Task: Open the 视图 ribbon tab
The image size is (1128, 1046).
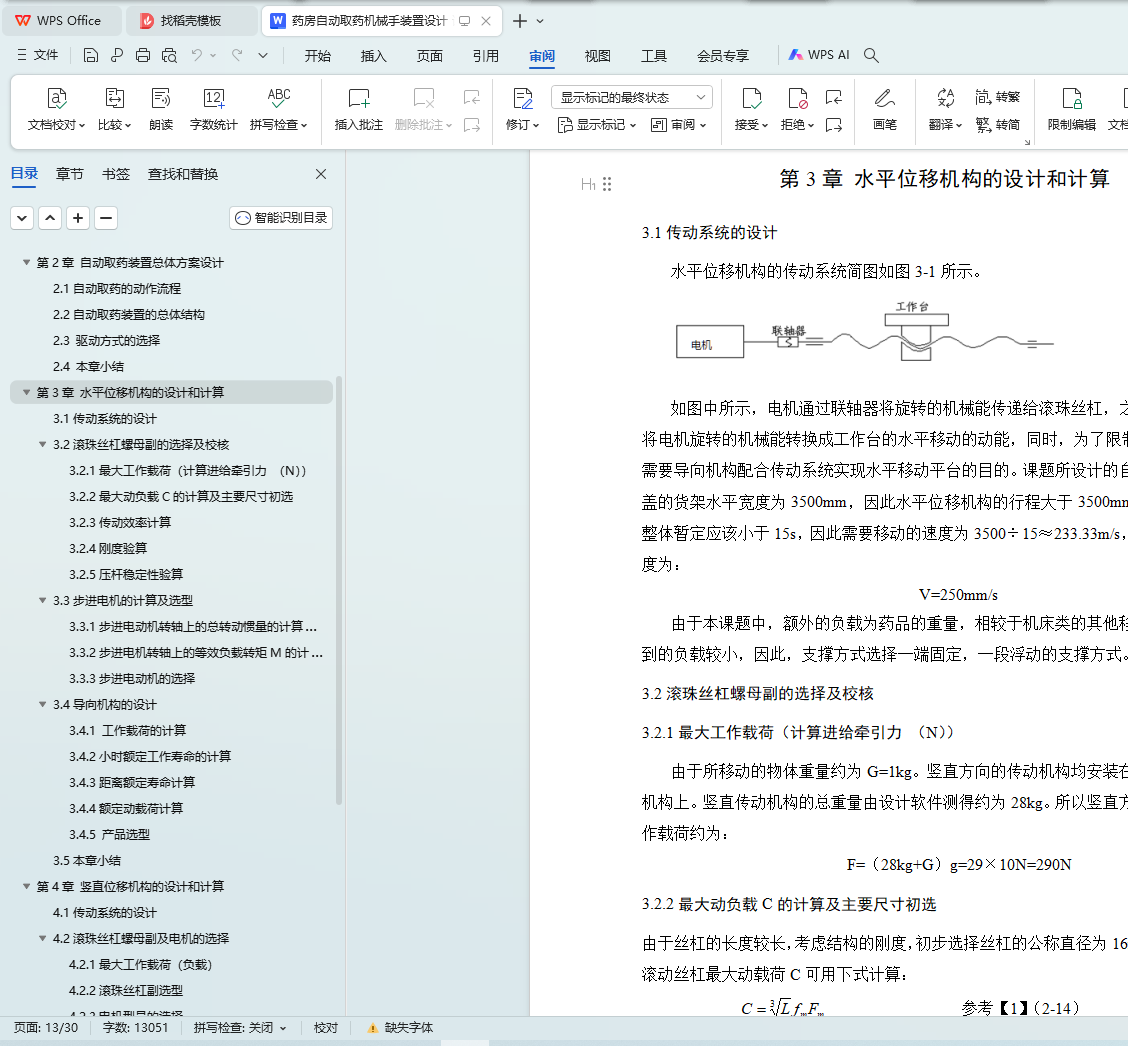Action: point(598,55)
